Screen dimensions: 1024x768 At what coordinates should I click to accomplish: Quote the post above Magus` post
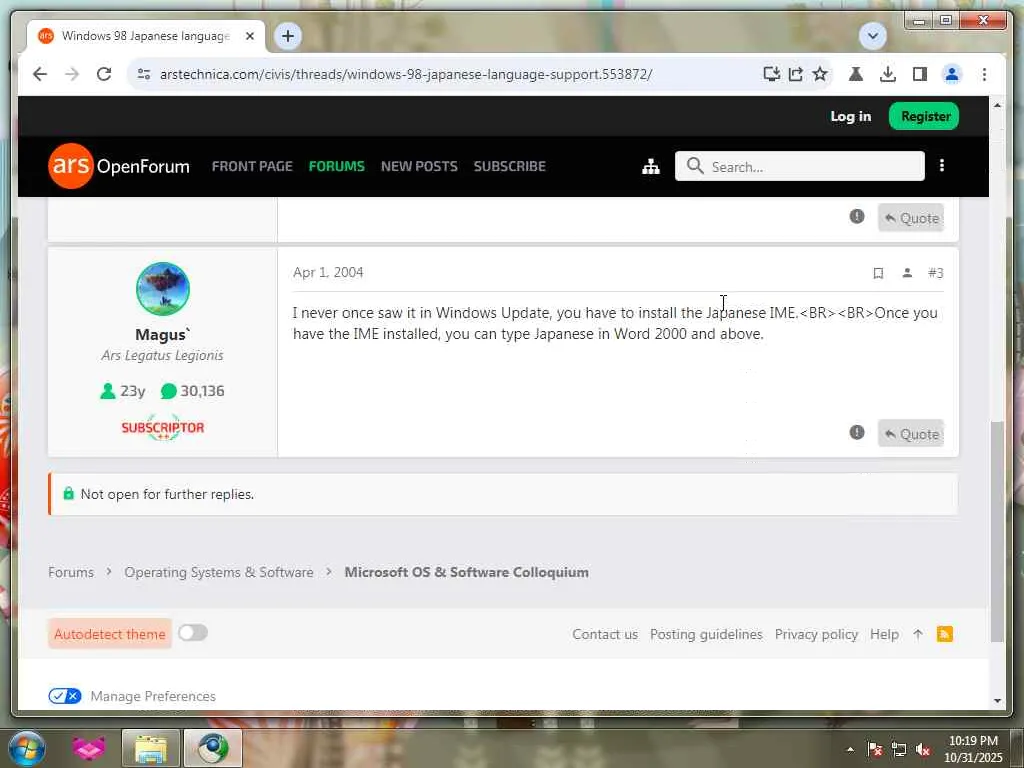911,218
